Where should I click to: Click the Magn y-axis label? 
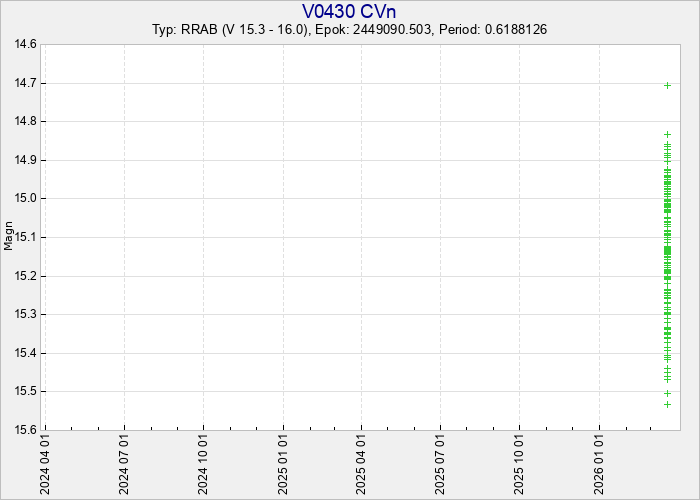(9, 237)
